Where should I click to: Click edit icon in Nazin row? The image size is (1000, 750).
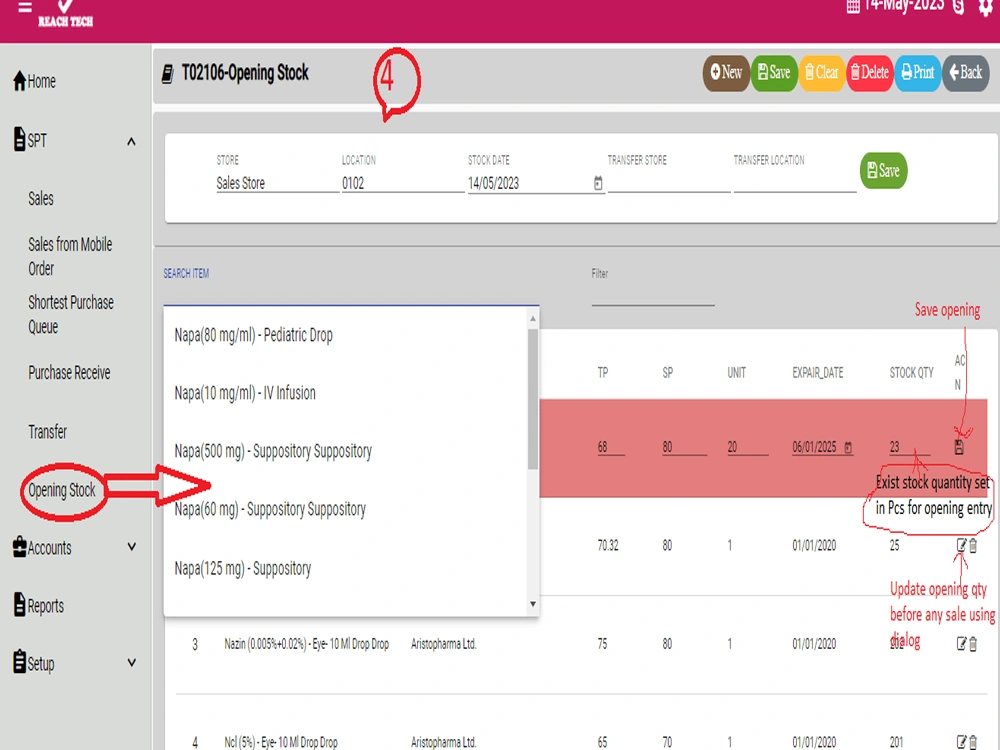(x=961, y=643)
